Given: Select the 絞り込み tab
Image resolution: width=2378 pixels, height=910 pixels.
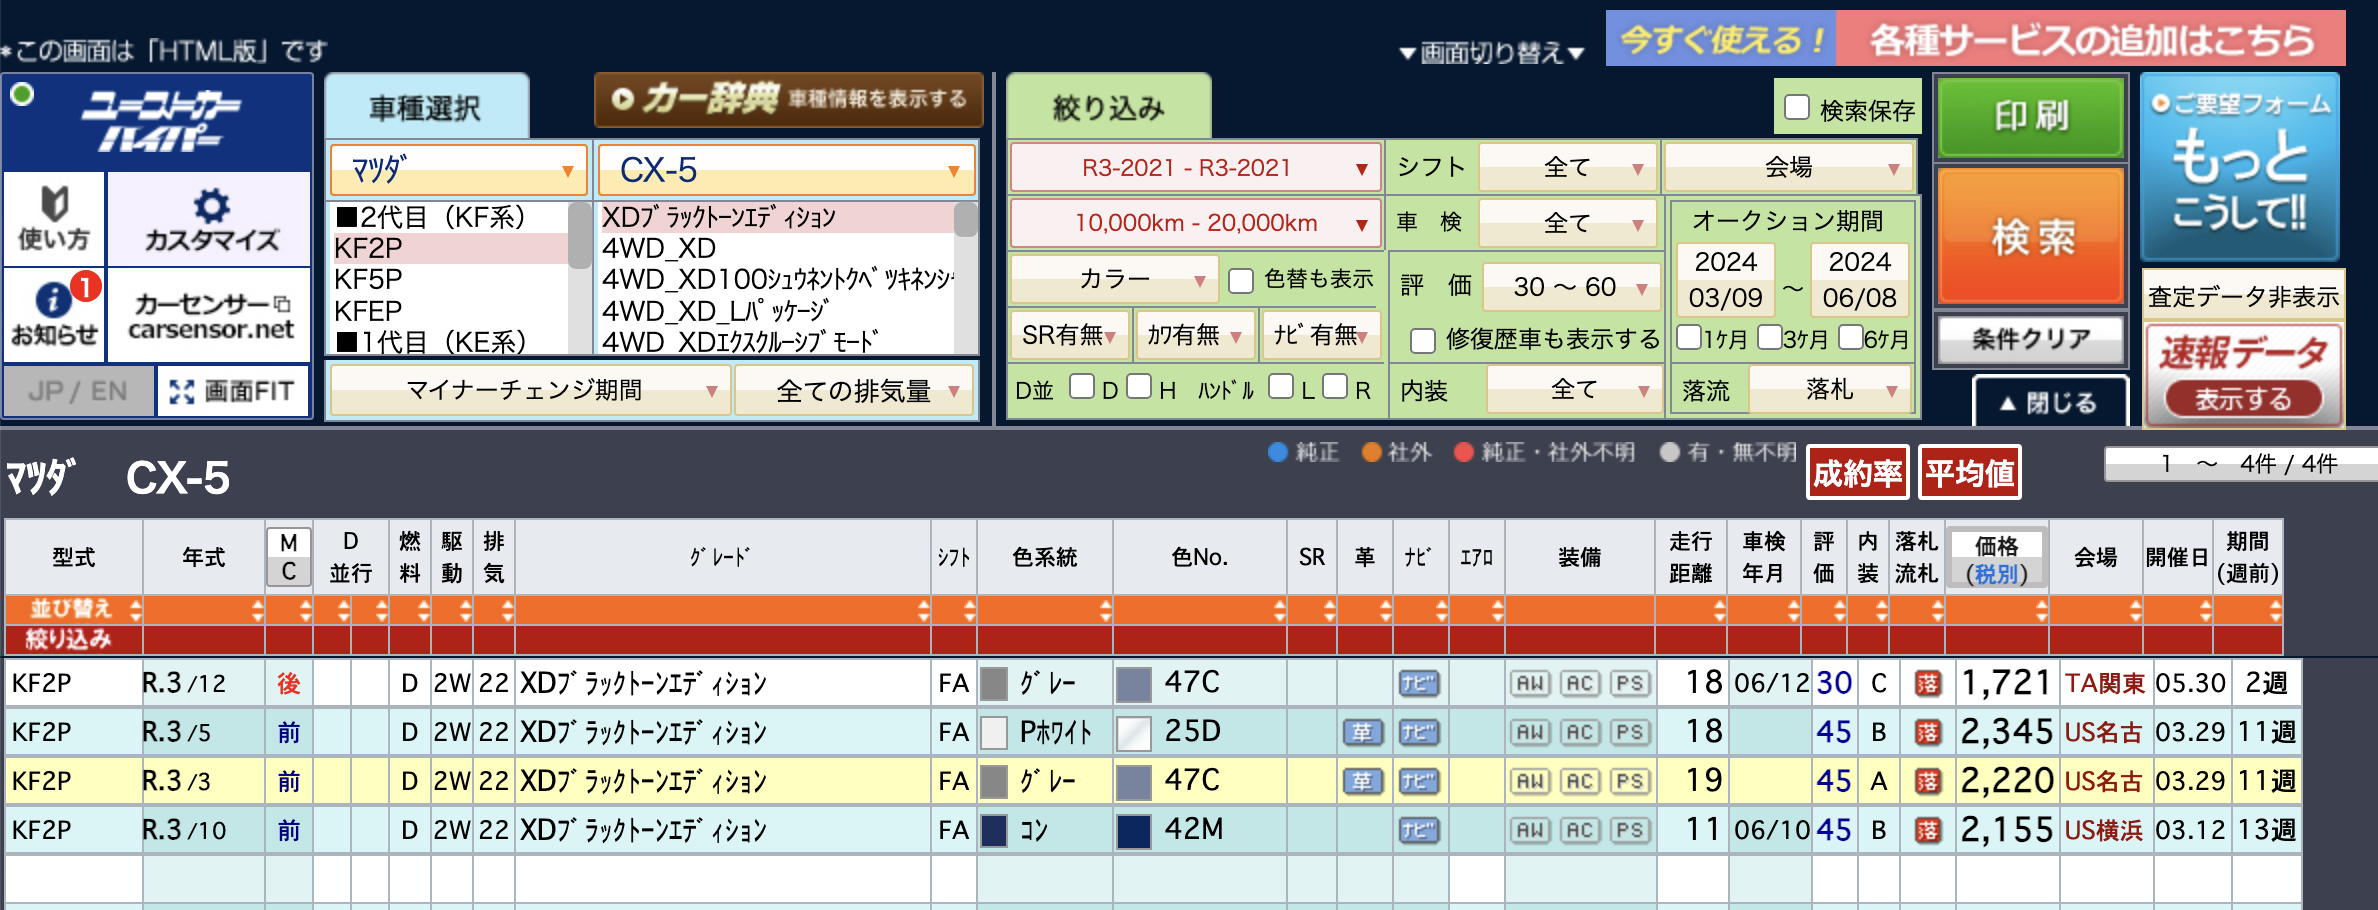Looking at the screenshot, I should coord(1109,107).
